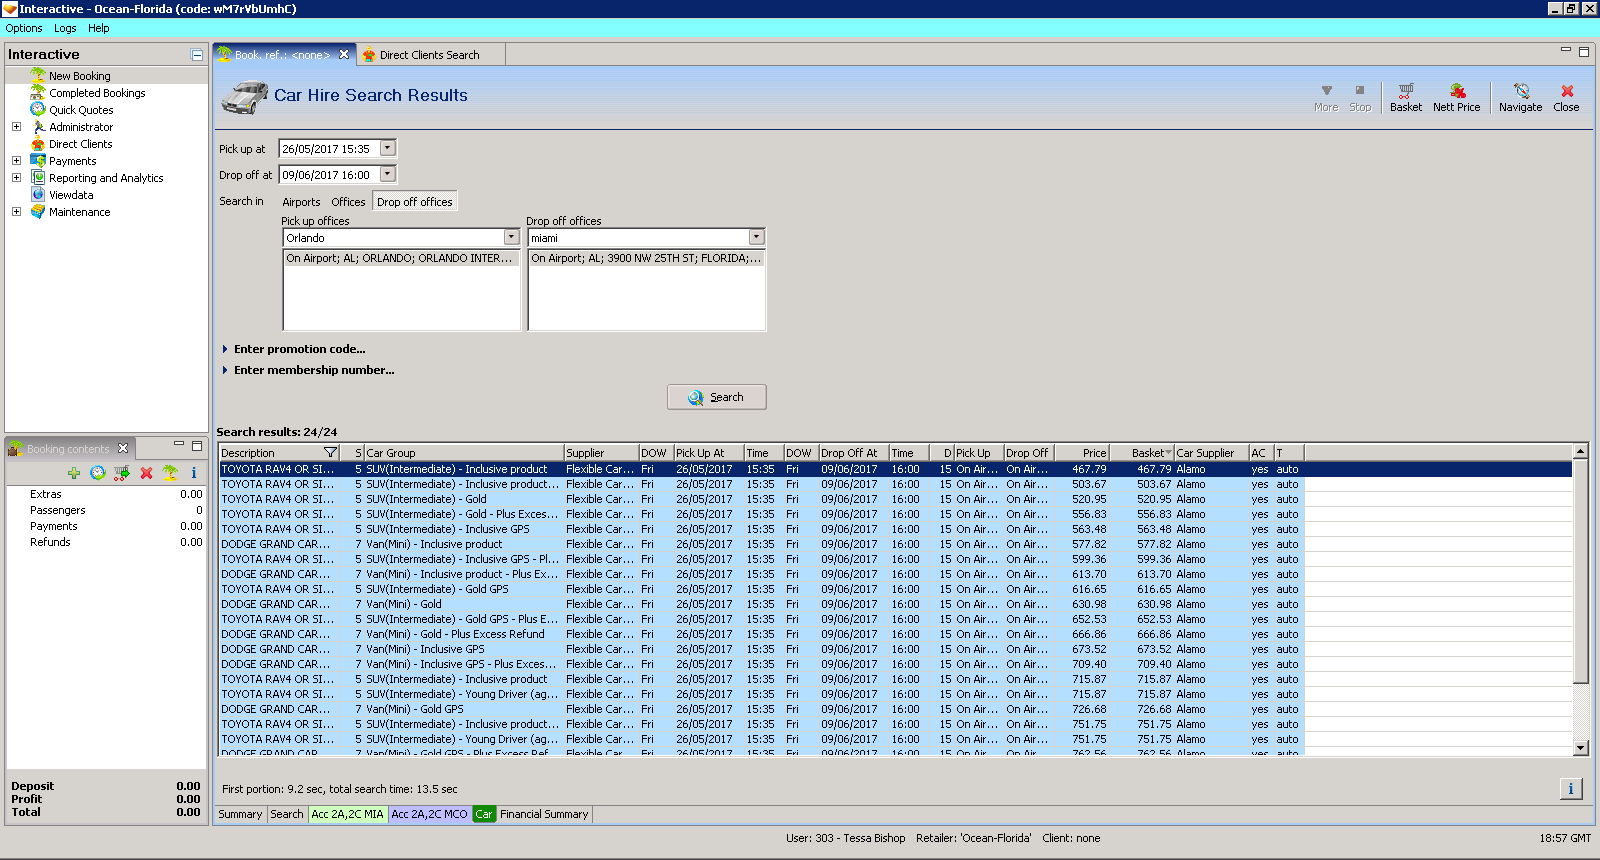The image size is (1600, 860).
Task: Click the green plus add icon in Booking contents
Action: click(x=74, y=473)
